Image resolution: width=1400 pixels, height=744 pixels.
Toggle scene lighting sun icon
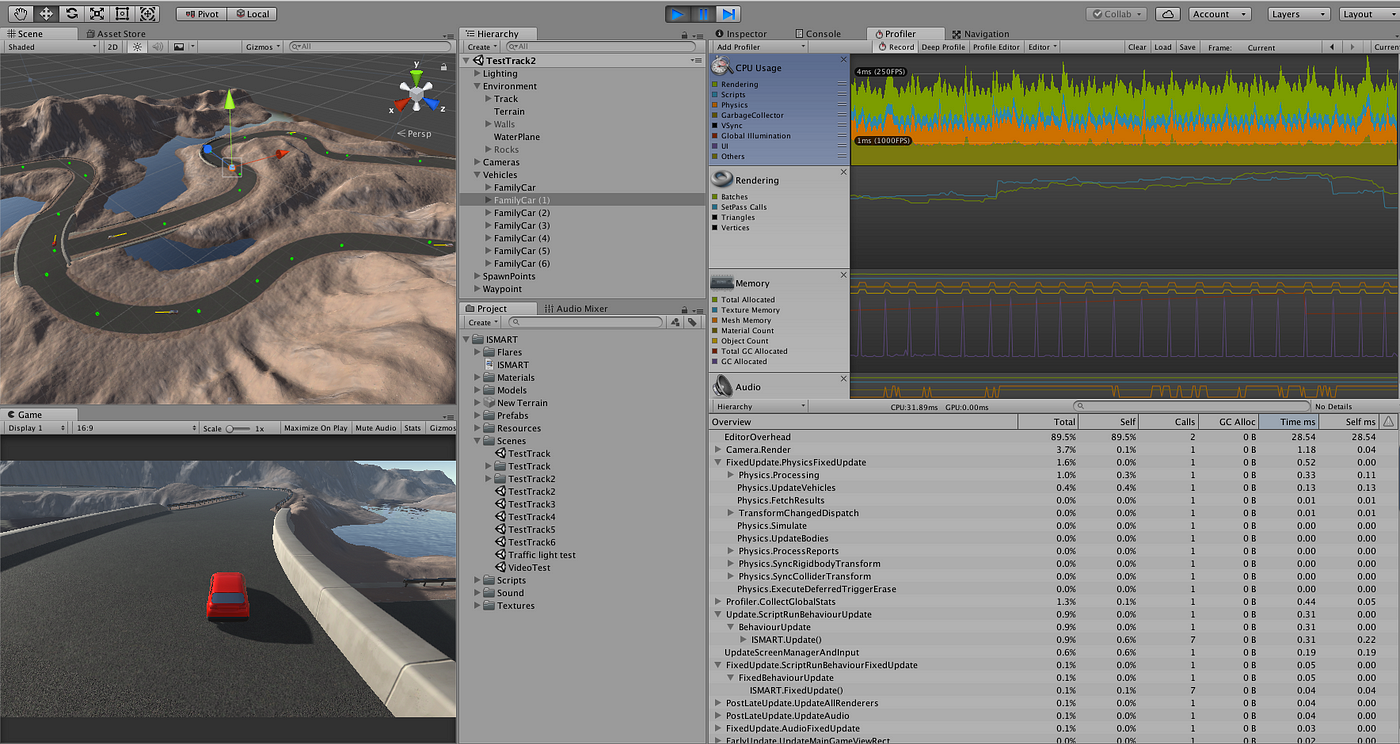click(138, 47)
